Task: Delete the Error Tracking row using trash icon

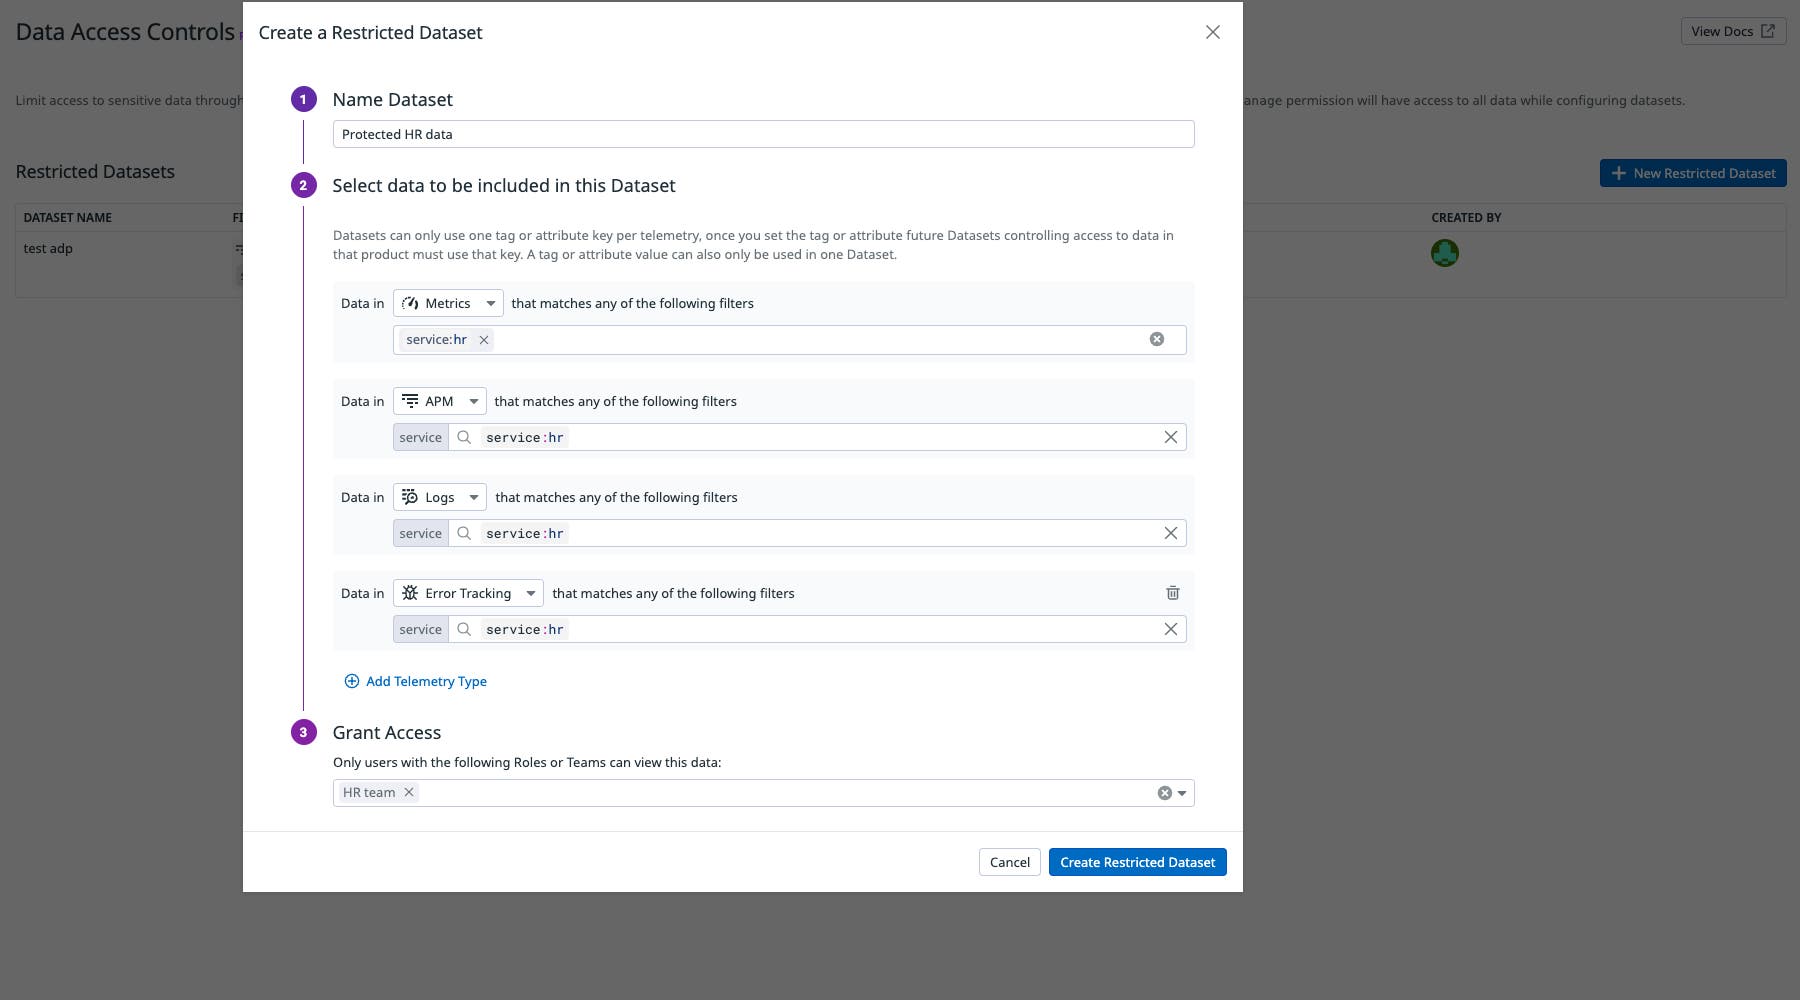Action: tap(1172, 592)
